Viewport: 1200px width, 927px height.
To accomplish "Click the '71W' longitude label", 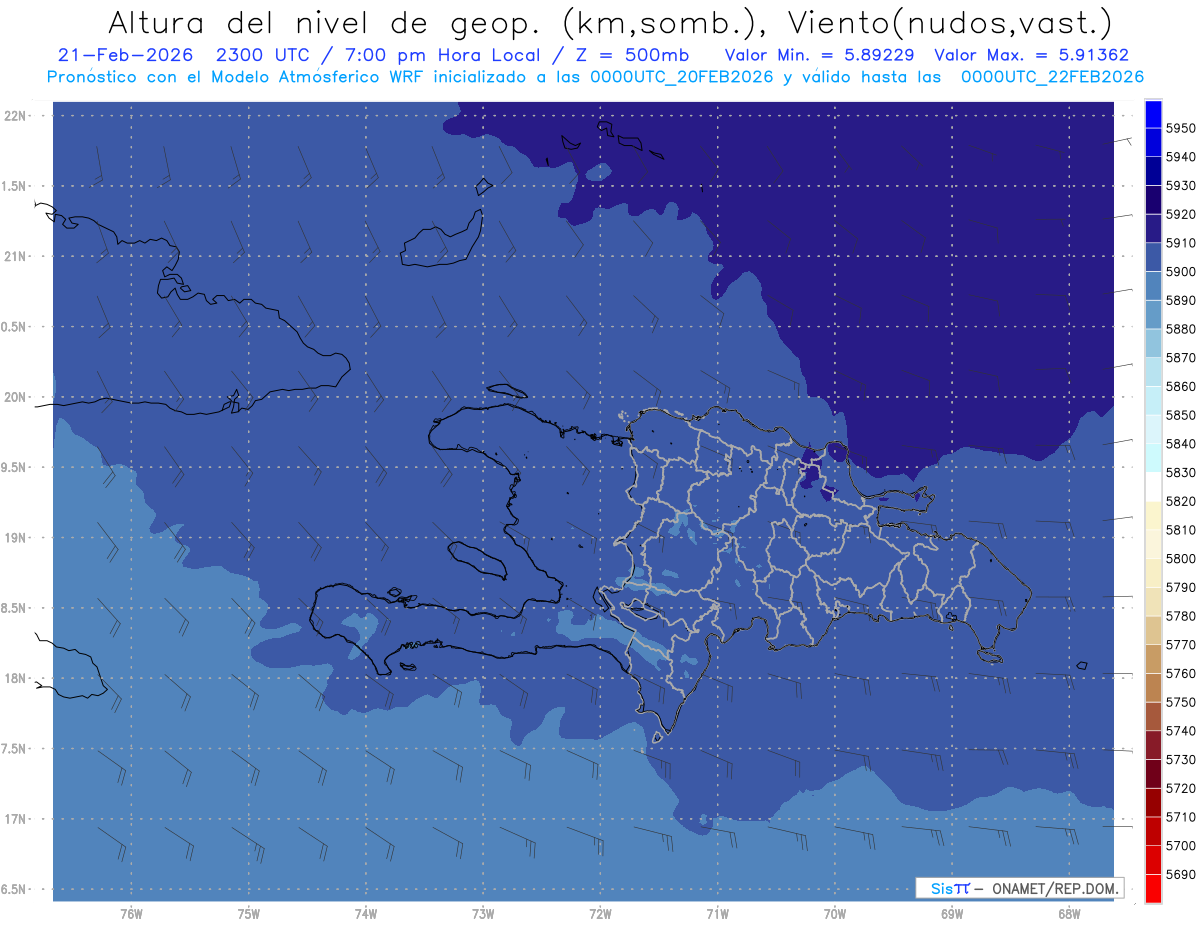I will 717,914.
